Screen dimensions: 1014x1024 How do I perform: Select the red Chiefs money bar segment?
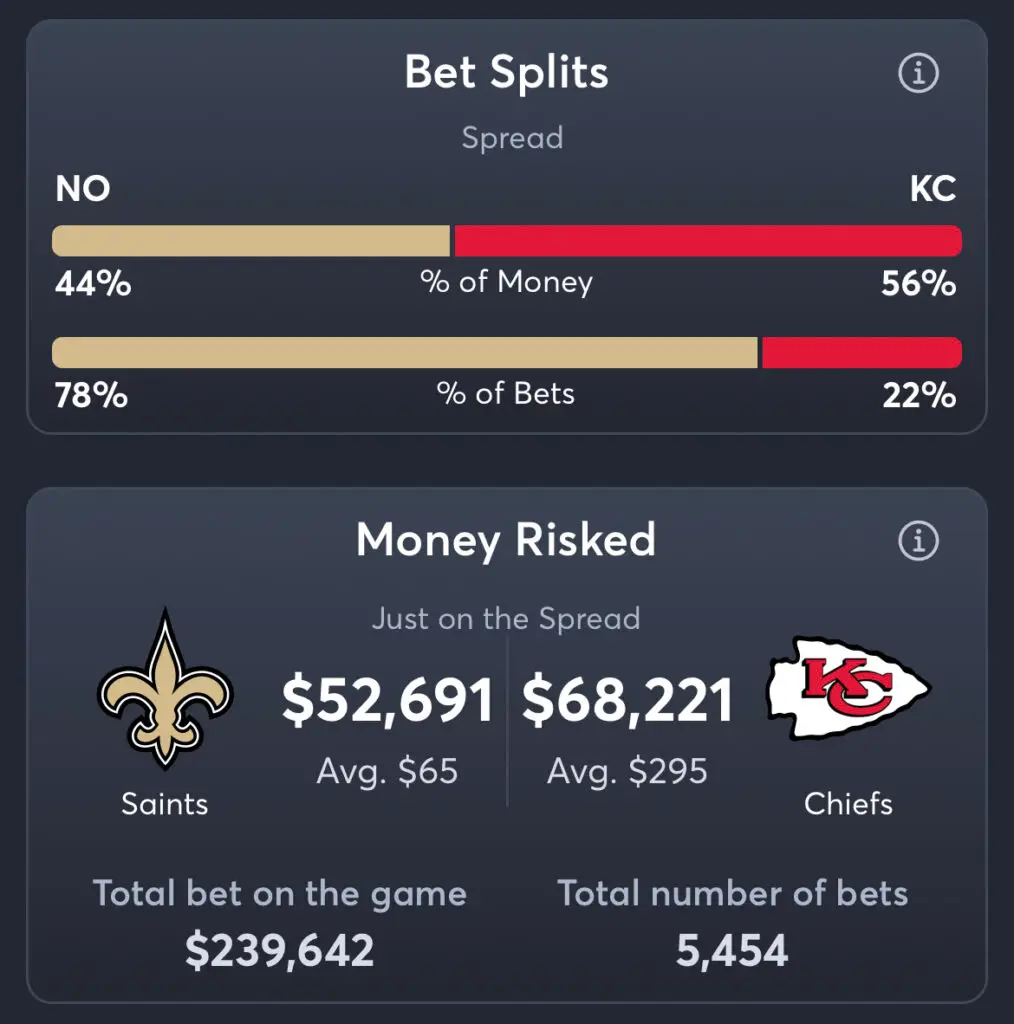pyautogui.click(x=708, y=241)
